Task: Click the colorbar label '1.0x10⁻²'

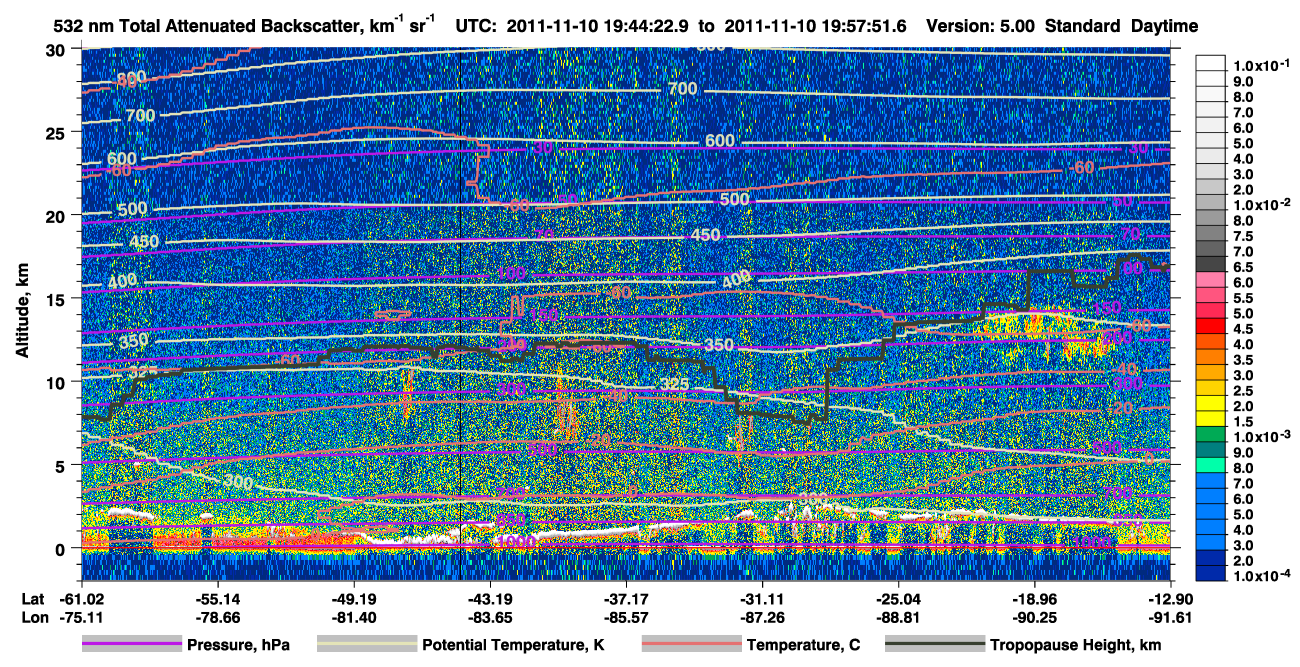Action: [1260, 204]
